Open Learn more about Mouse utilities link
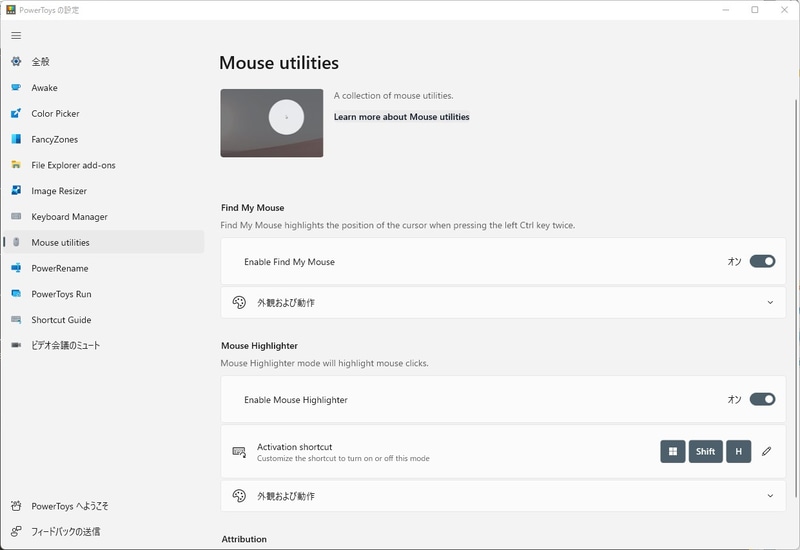This screenshot has width=800, height=550. [x=402, y=117]
